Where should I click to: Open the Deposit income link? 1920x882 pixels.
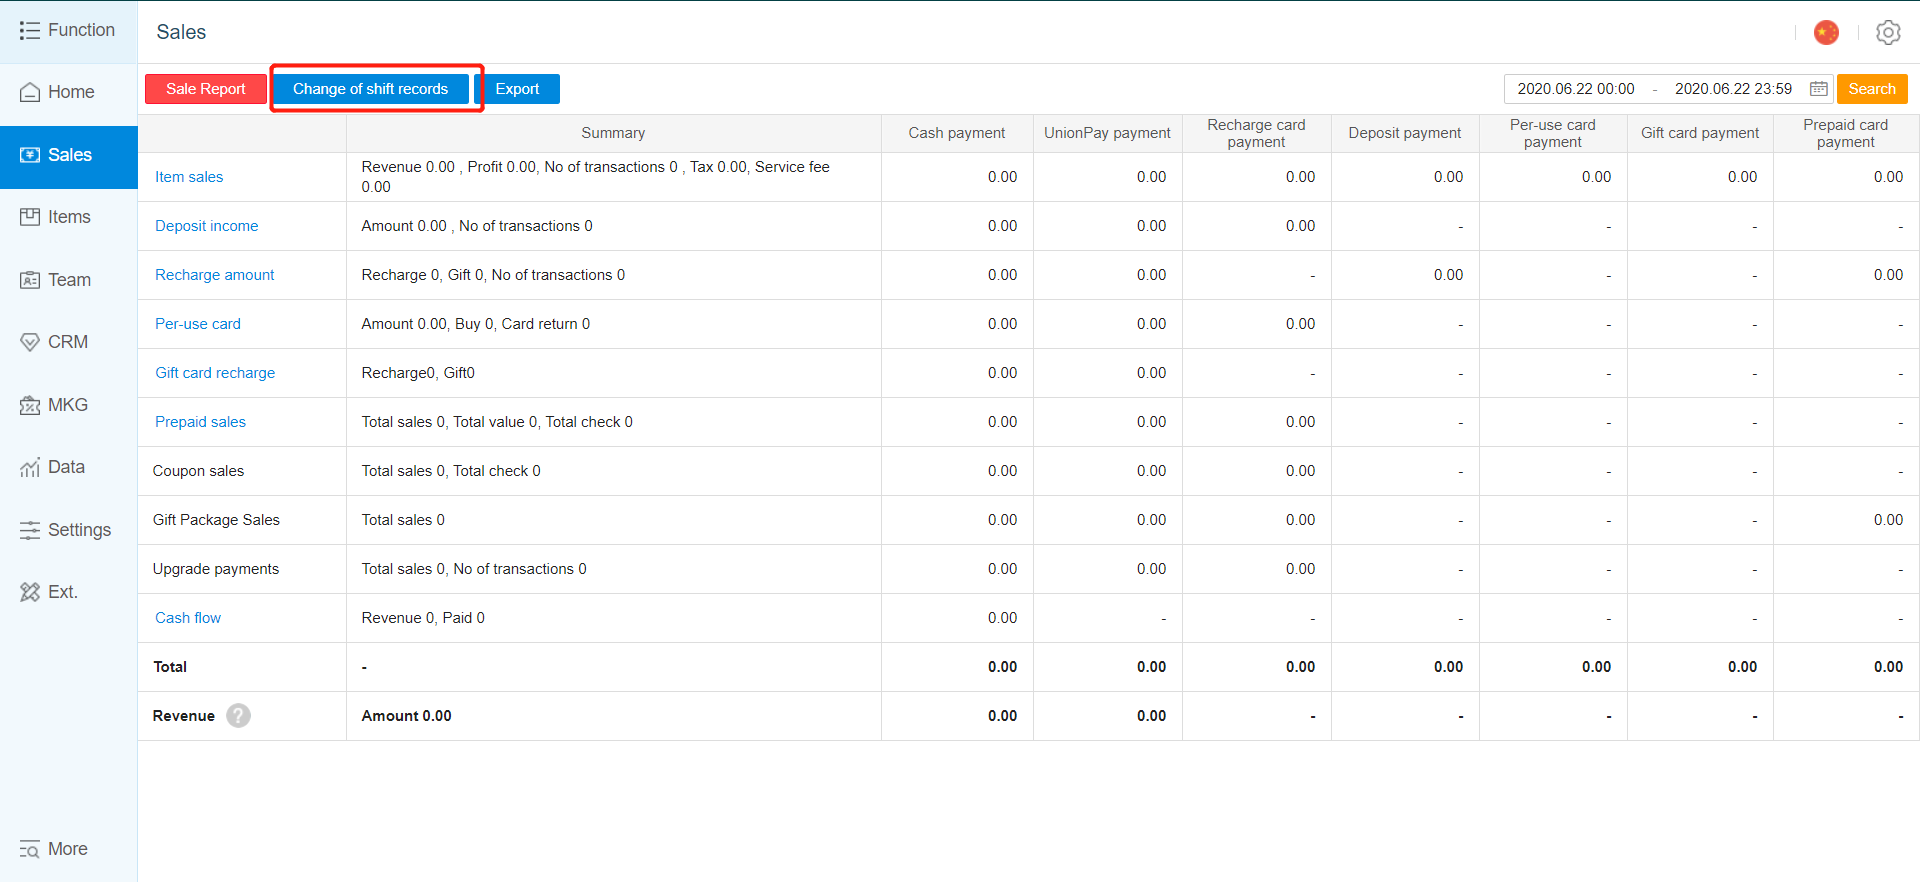coord(207,226)
